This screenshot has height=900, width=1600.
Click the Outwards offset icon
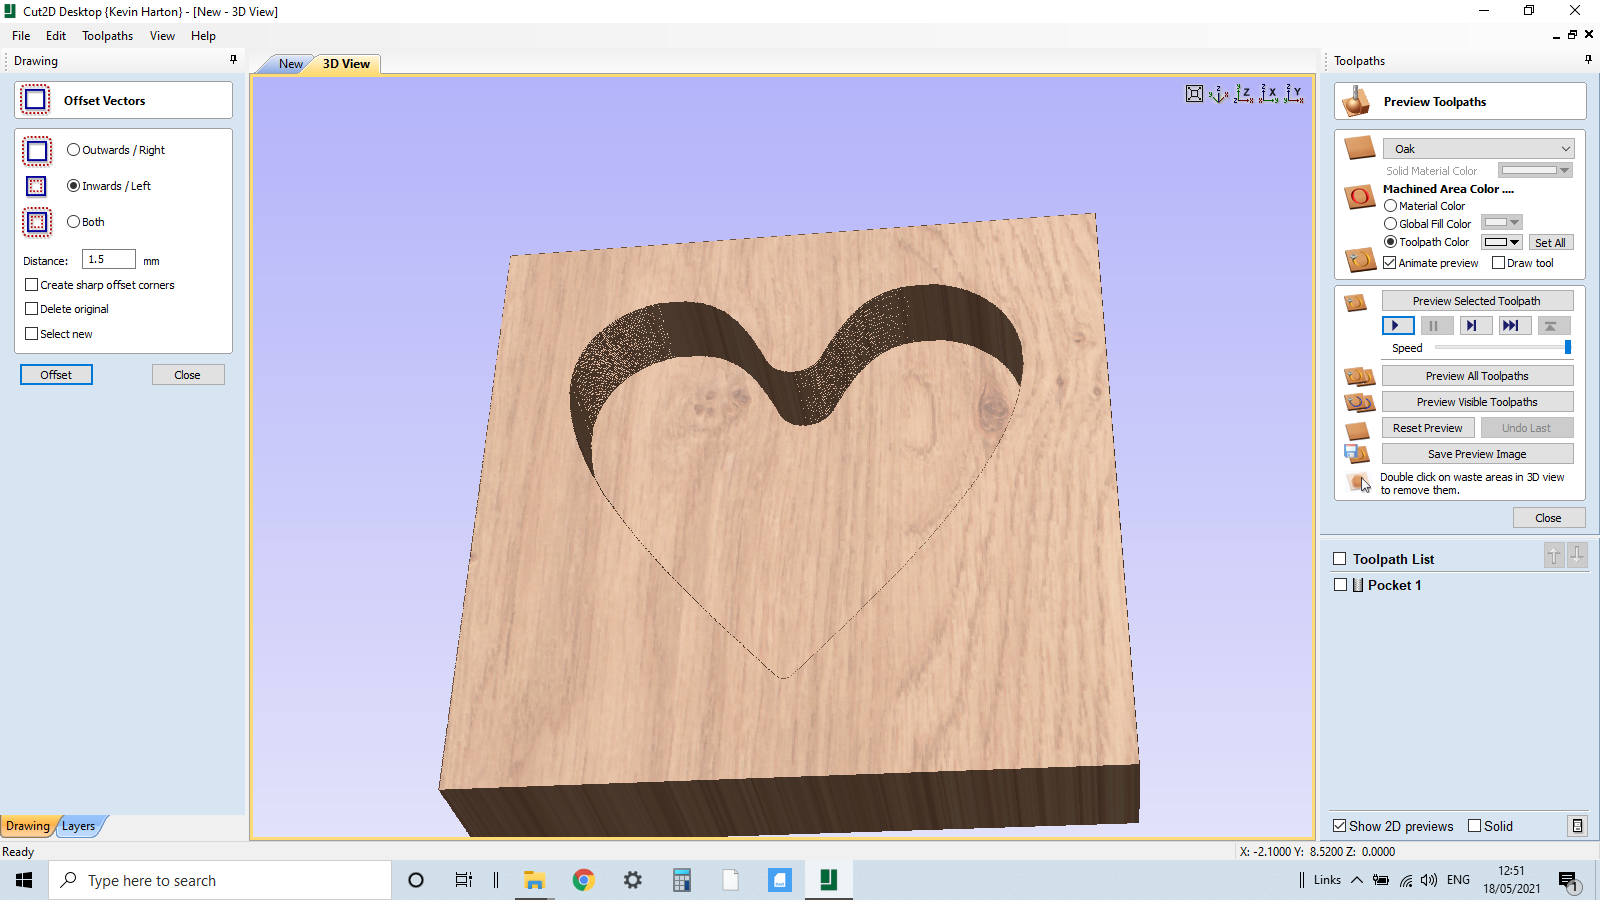(x=37, y=151)
